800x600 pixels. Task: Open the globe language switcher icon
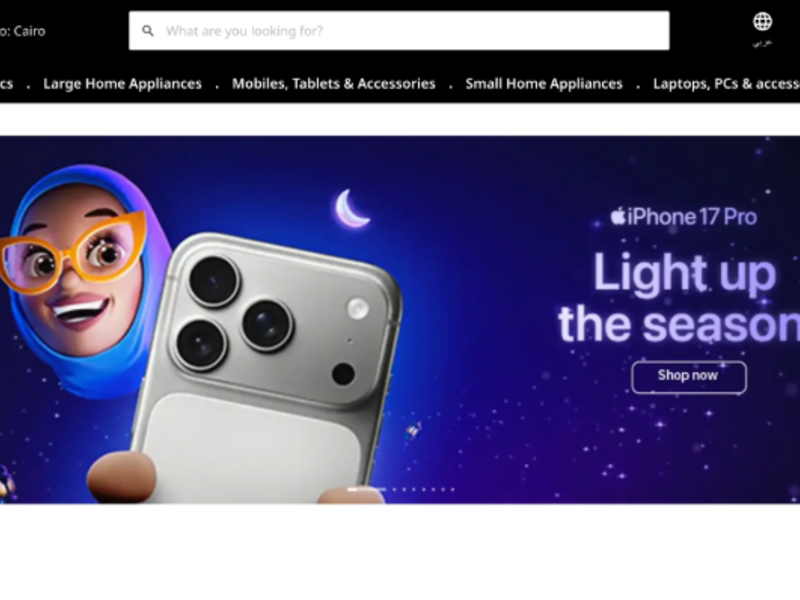coord(762,21)
